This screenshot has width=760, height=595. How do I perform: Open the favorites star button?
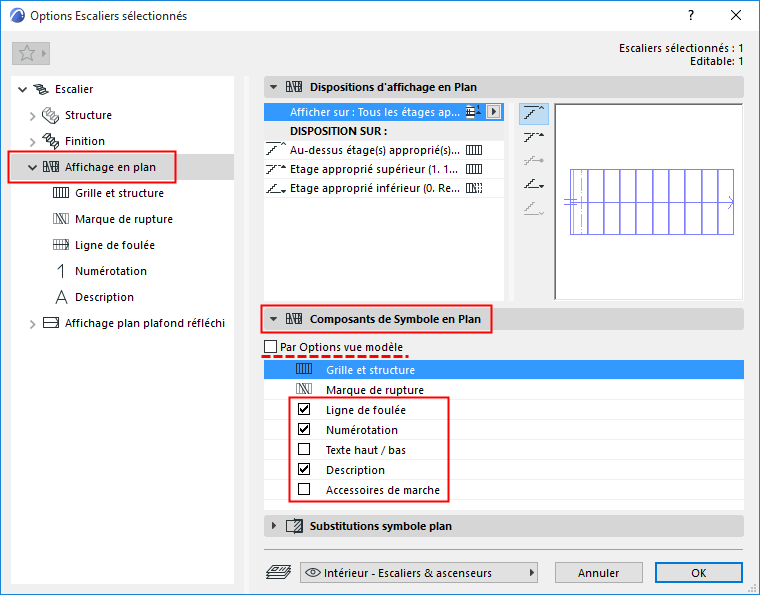pyautogui.click(x=31, y=53)
